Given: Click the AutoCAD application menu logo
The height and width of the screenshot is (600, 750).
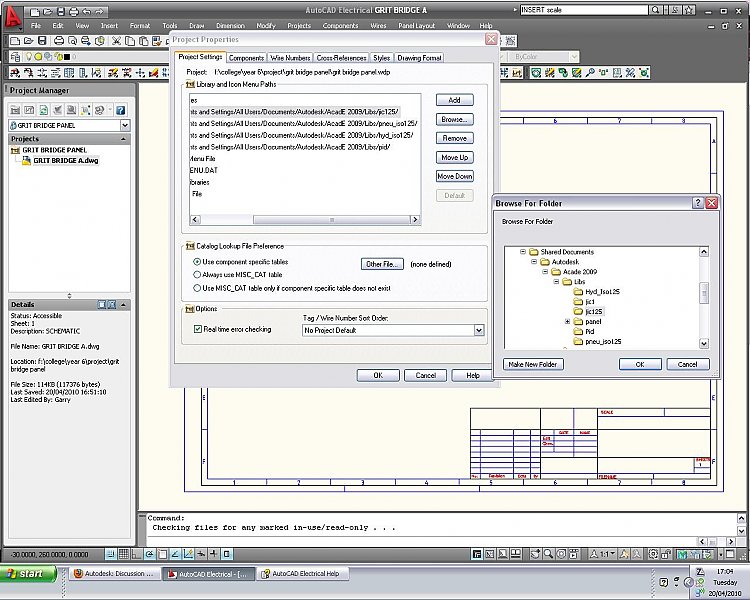Looking at the screenshot, I should pyautogui.click(x=13, y=17).
